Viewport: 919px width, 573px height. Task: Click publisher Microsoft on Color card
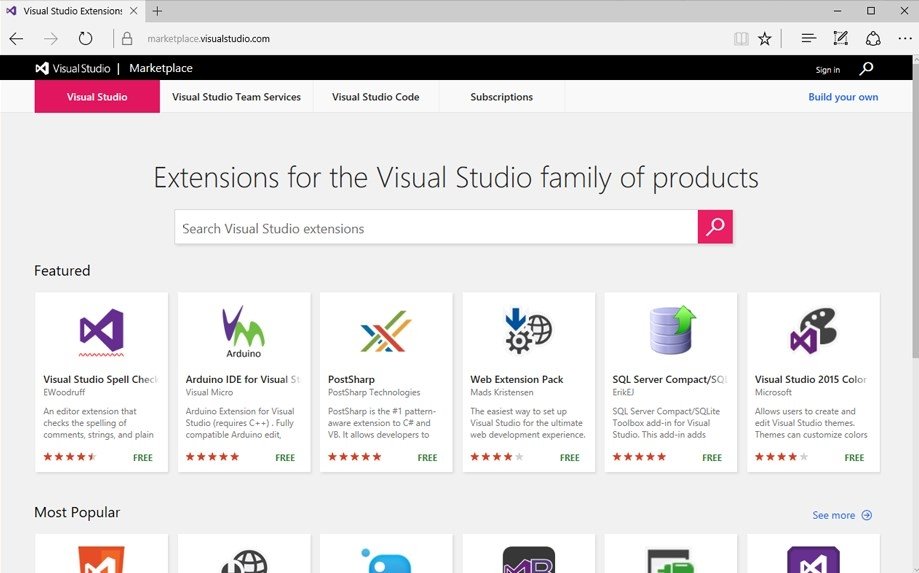click(x=773, y=392)
